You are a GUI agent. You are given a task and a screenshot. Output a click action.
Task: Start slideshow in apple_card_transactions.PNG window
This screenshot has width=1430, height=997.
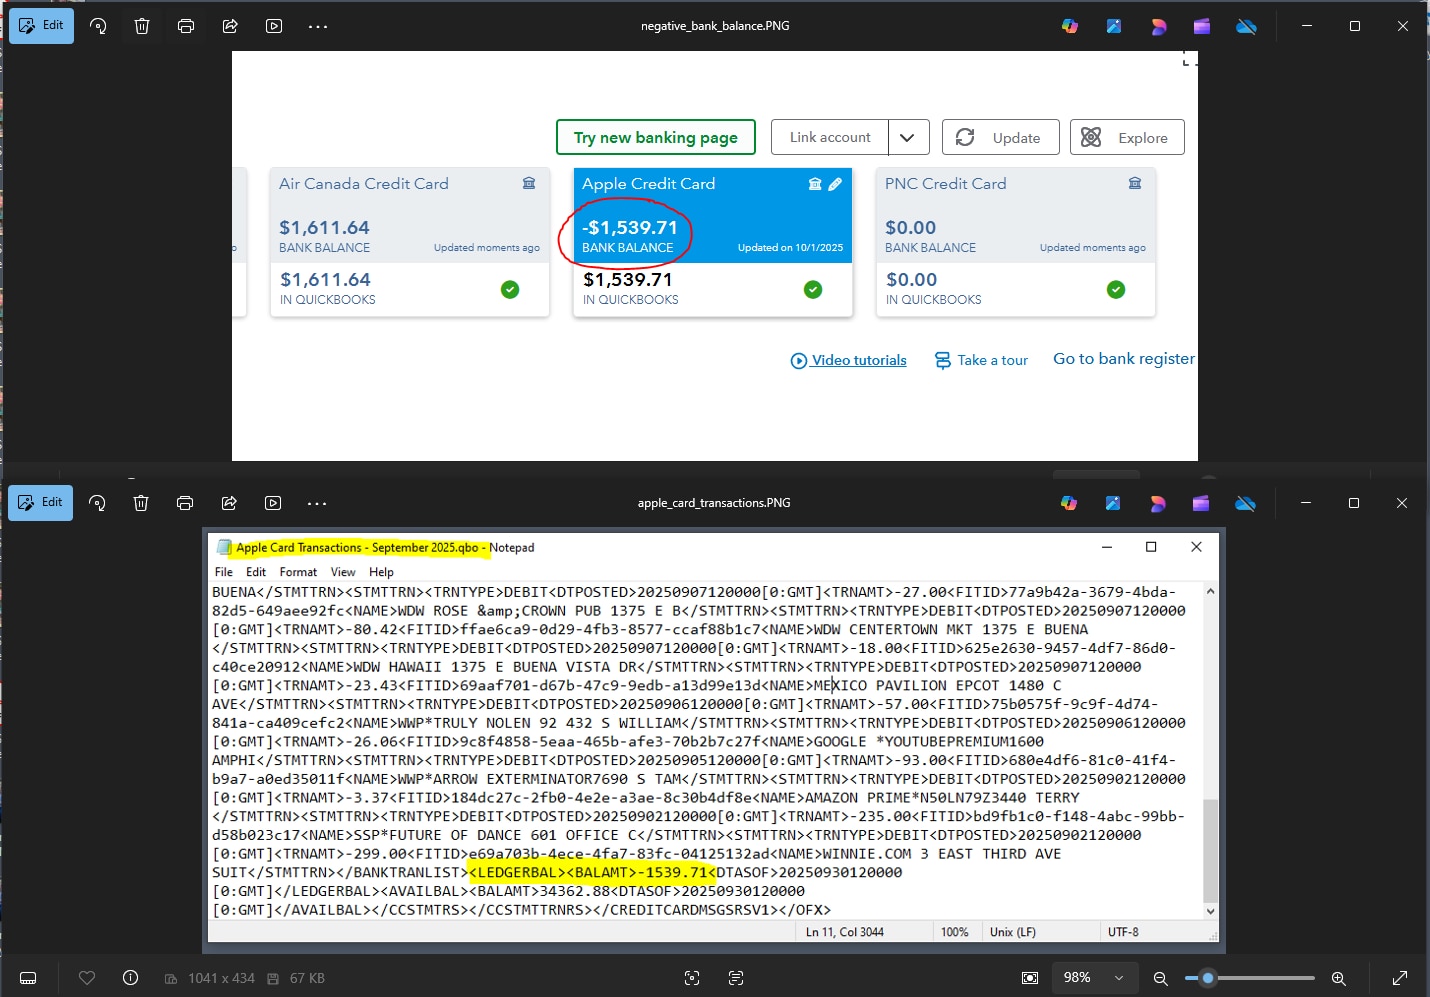click(x=273, y=503)
